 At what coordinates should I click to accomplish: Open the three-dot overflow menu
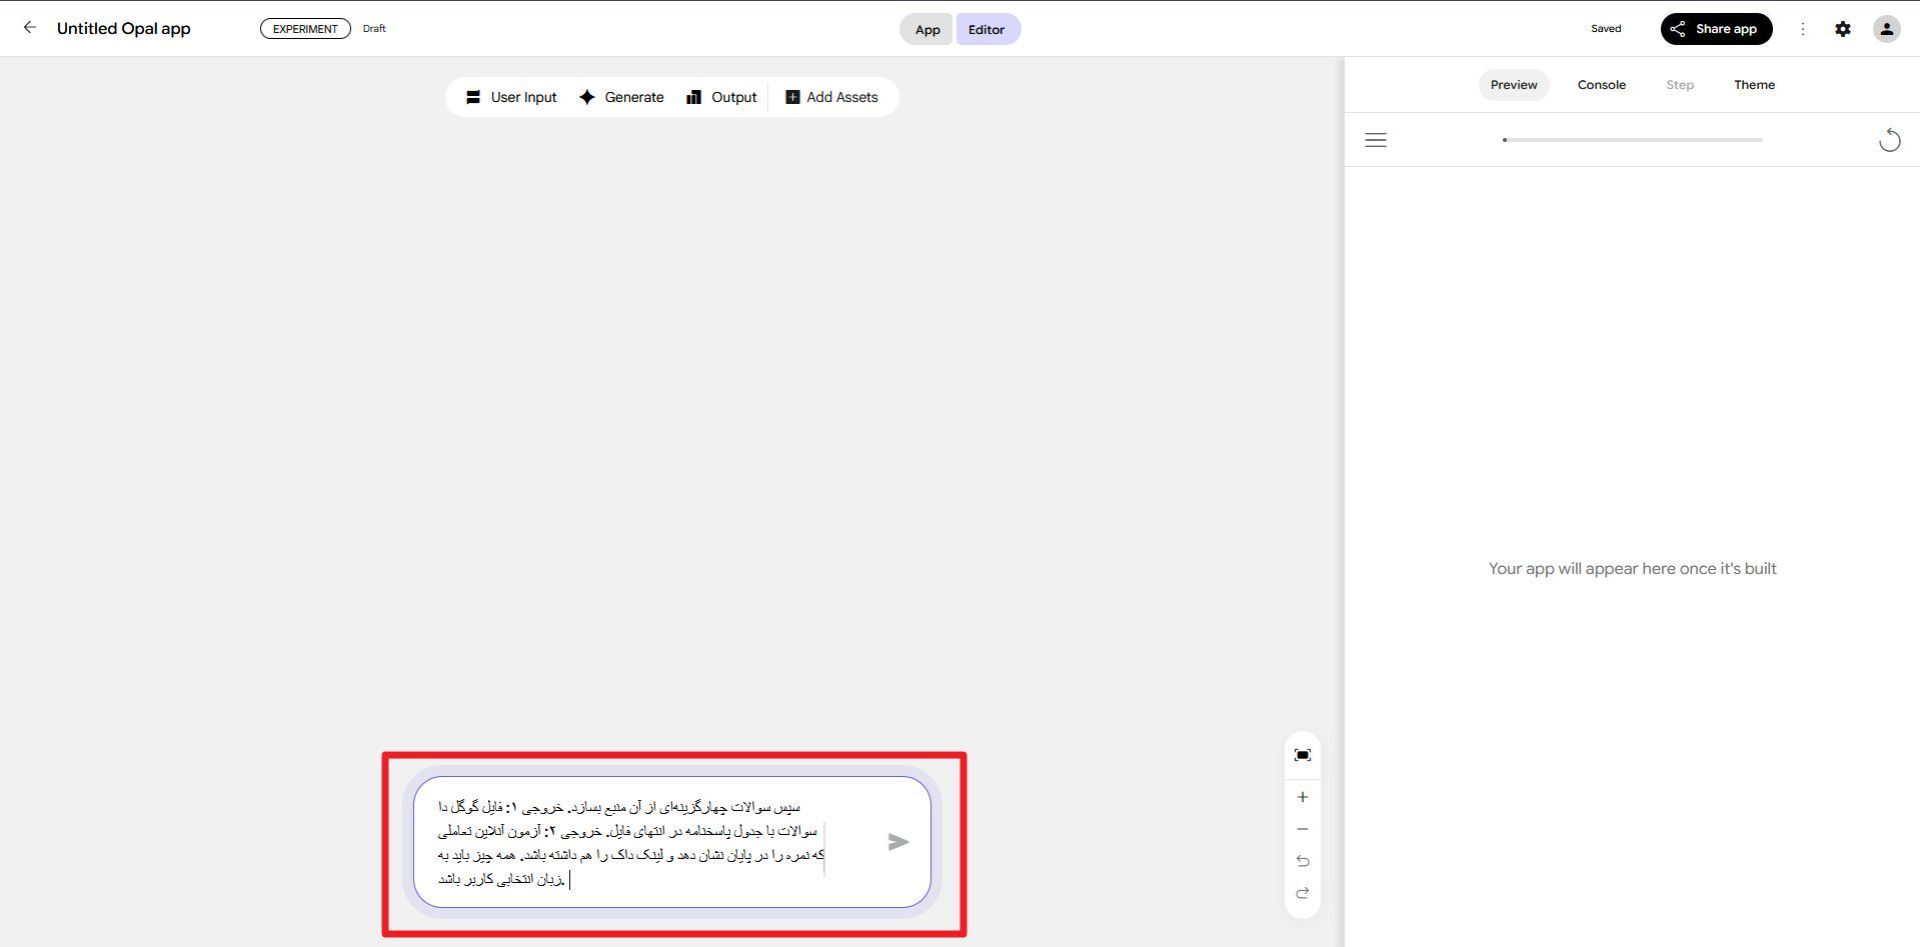click(1803, 29)
